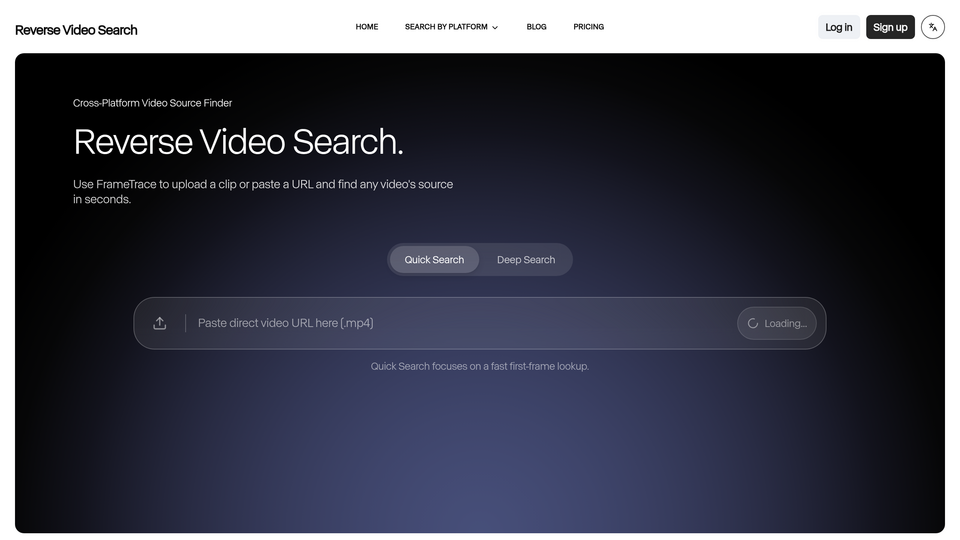Screen dimensions: 960x540
Task: Click the Sign up button
Action: coord(890,27)
